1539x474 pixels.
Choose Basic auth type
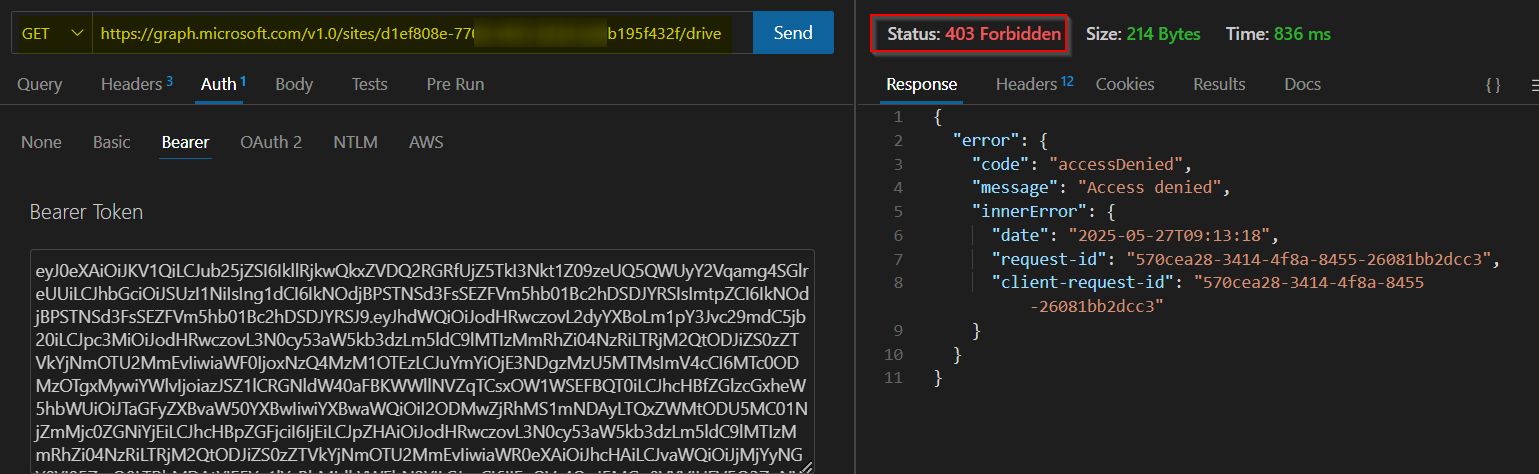(112, 142)
